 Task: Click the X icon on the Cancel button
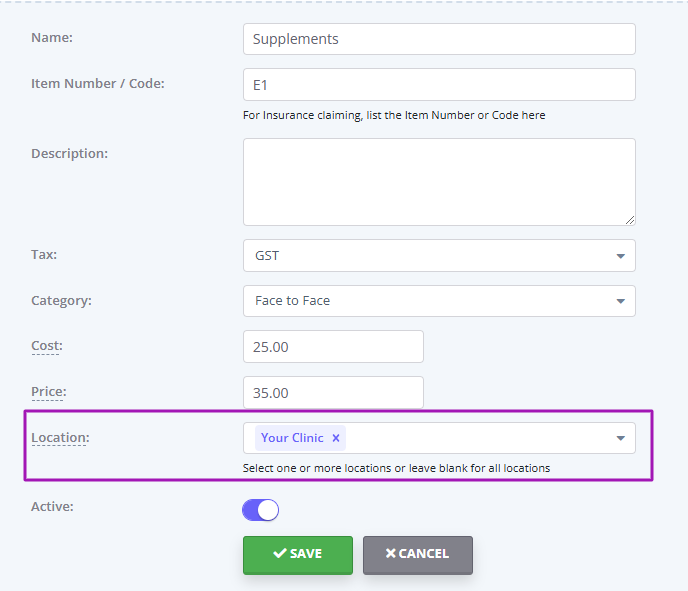point(391,553)
